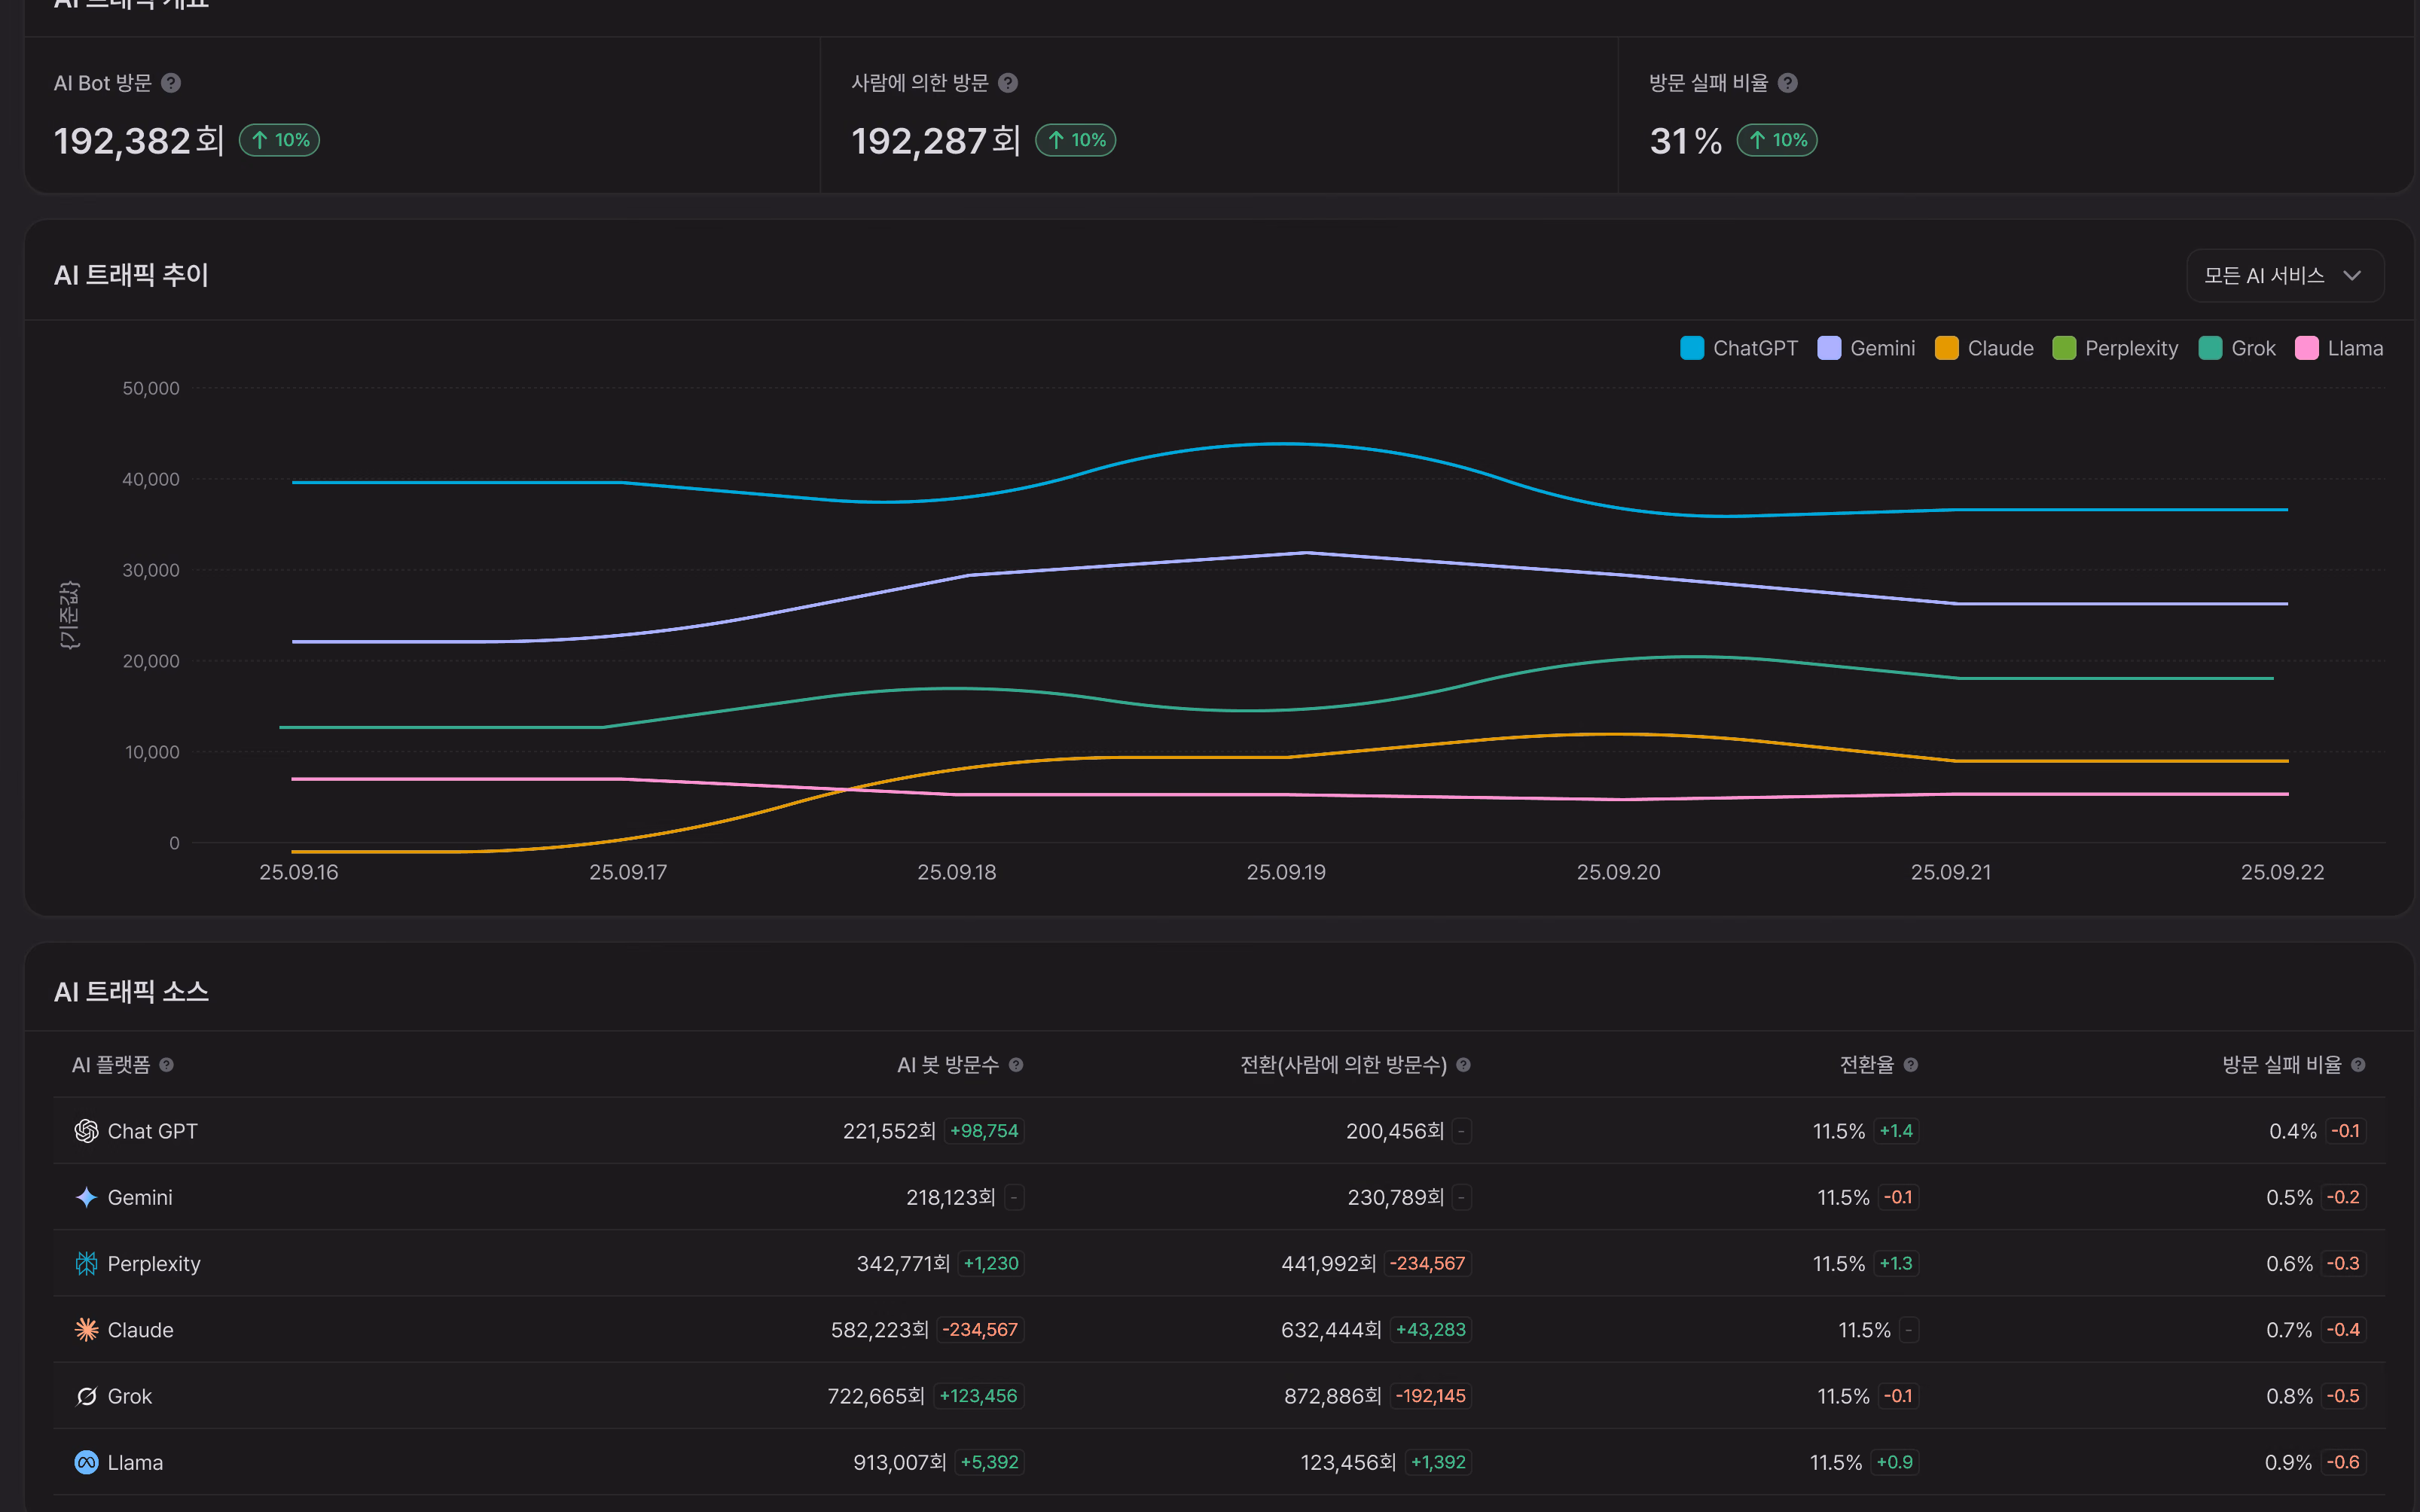Screen dimensions: 2420x1512
Task: Click the help icon beside 사람에 의한 방문
Action: click(1008, 83)
